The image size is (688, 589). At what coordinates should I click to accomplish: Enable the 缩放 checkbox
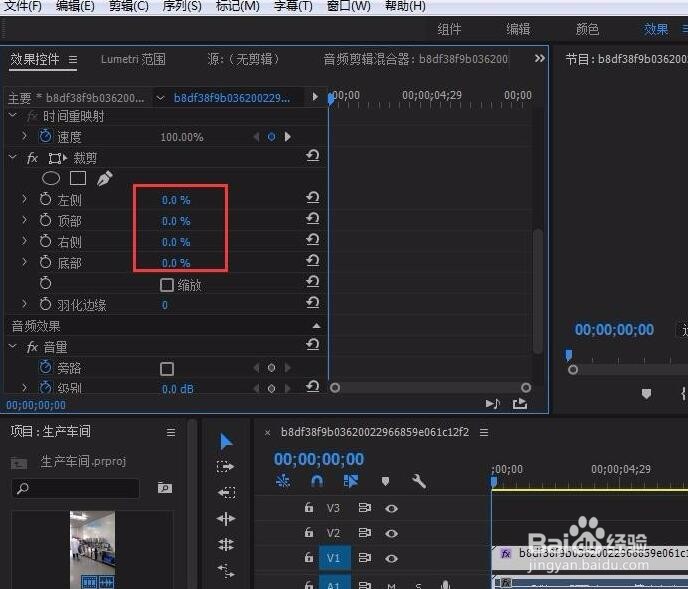click(167, 285)
